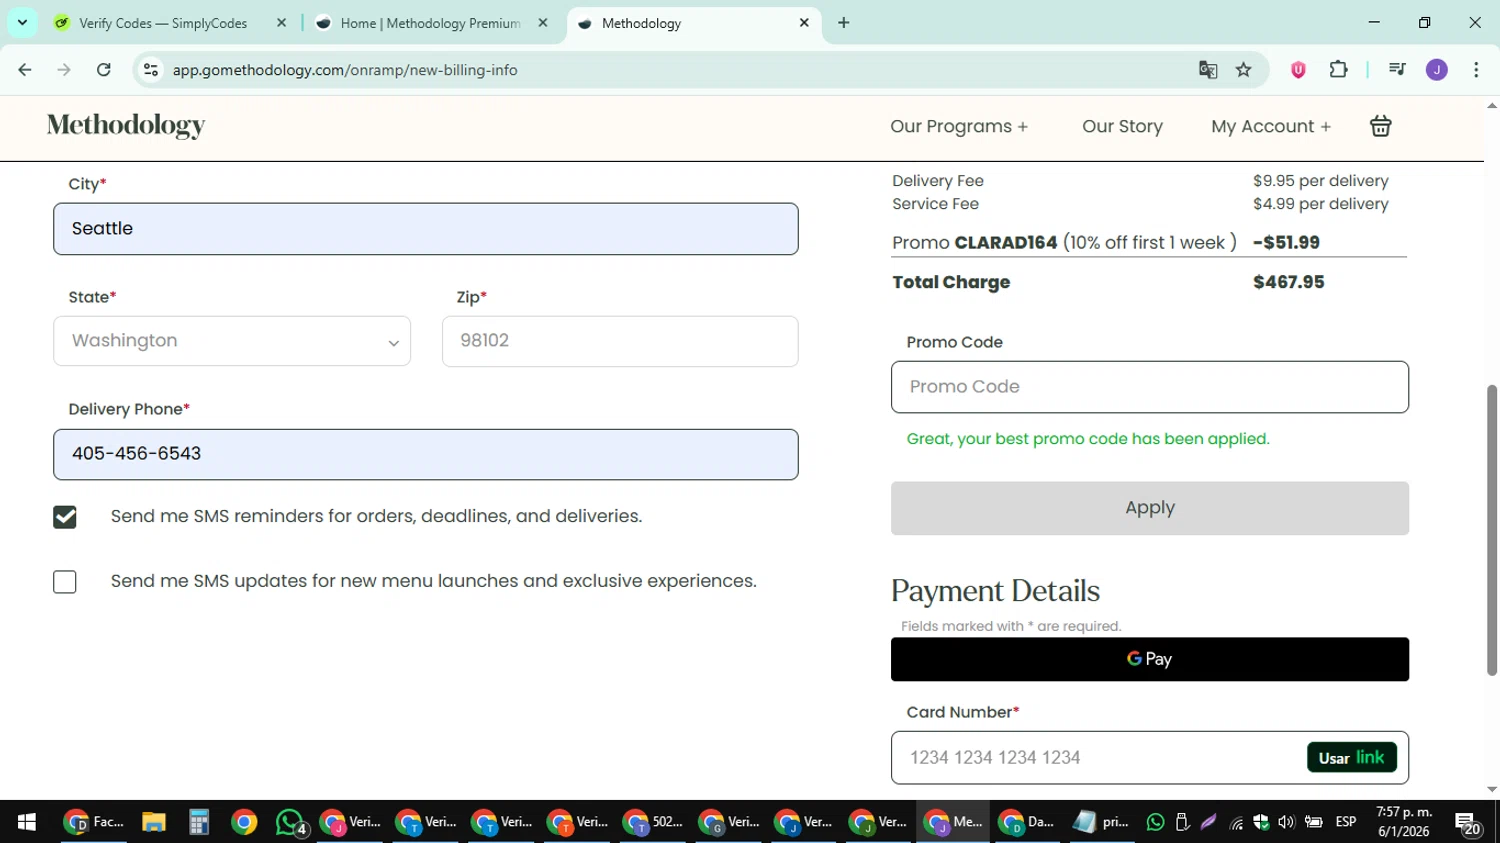Switch to Home | Methodology Premium tab

pyautogui.click(x=430, y=23)
